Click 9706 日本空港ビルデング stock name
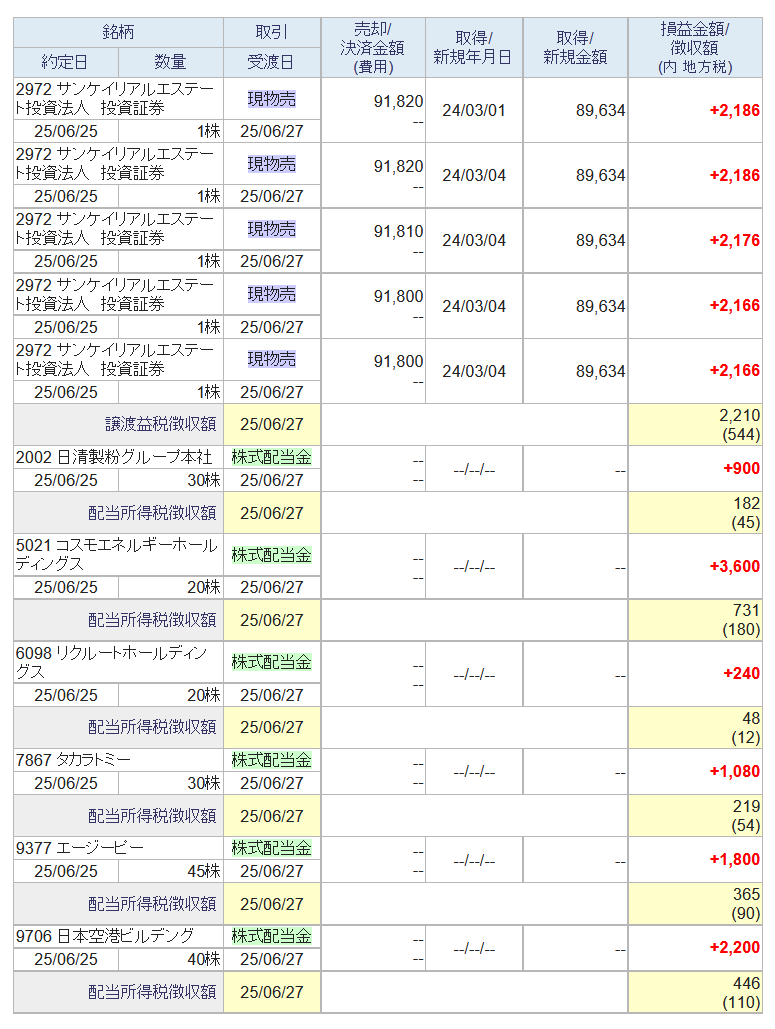 (x=105, y=936)
